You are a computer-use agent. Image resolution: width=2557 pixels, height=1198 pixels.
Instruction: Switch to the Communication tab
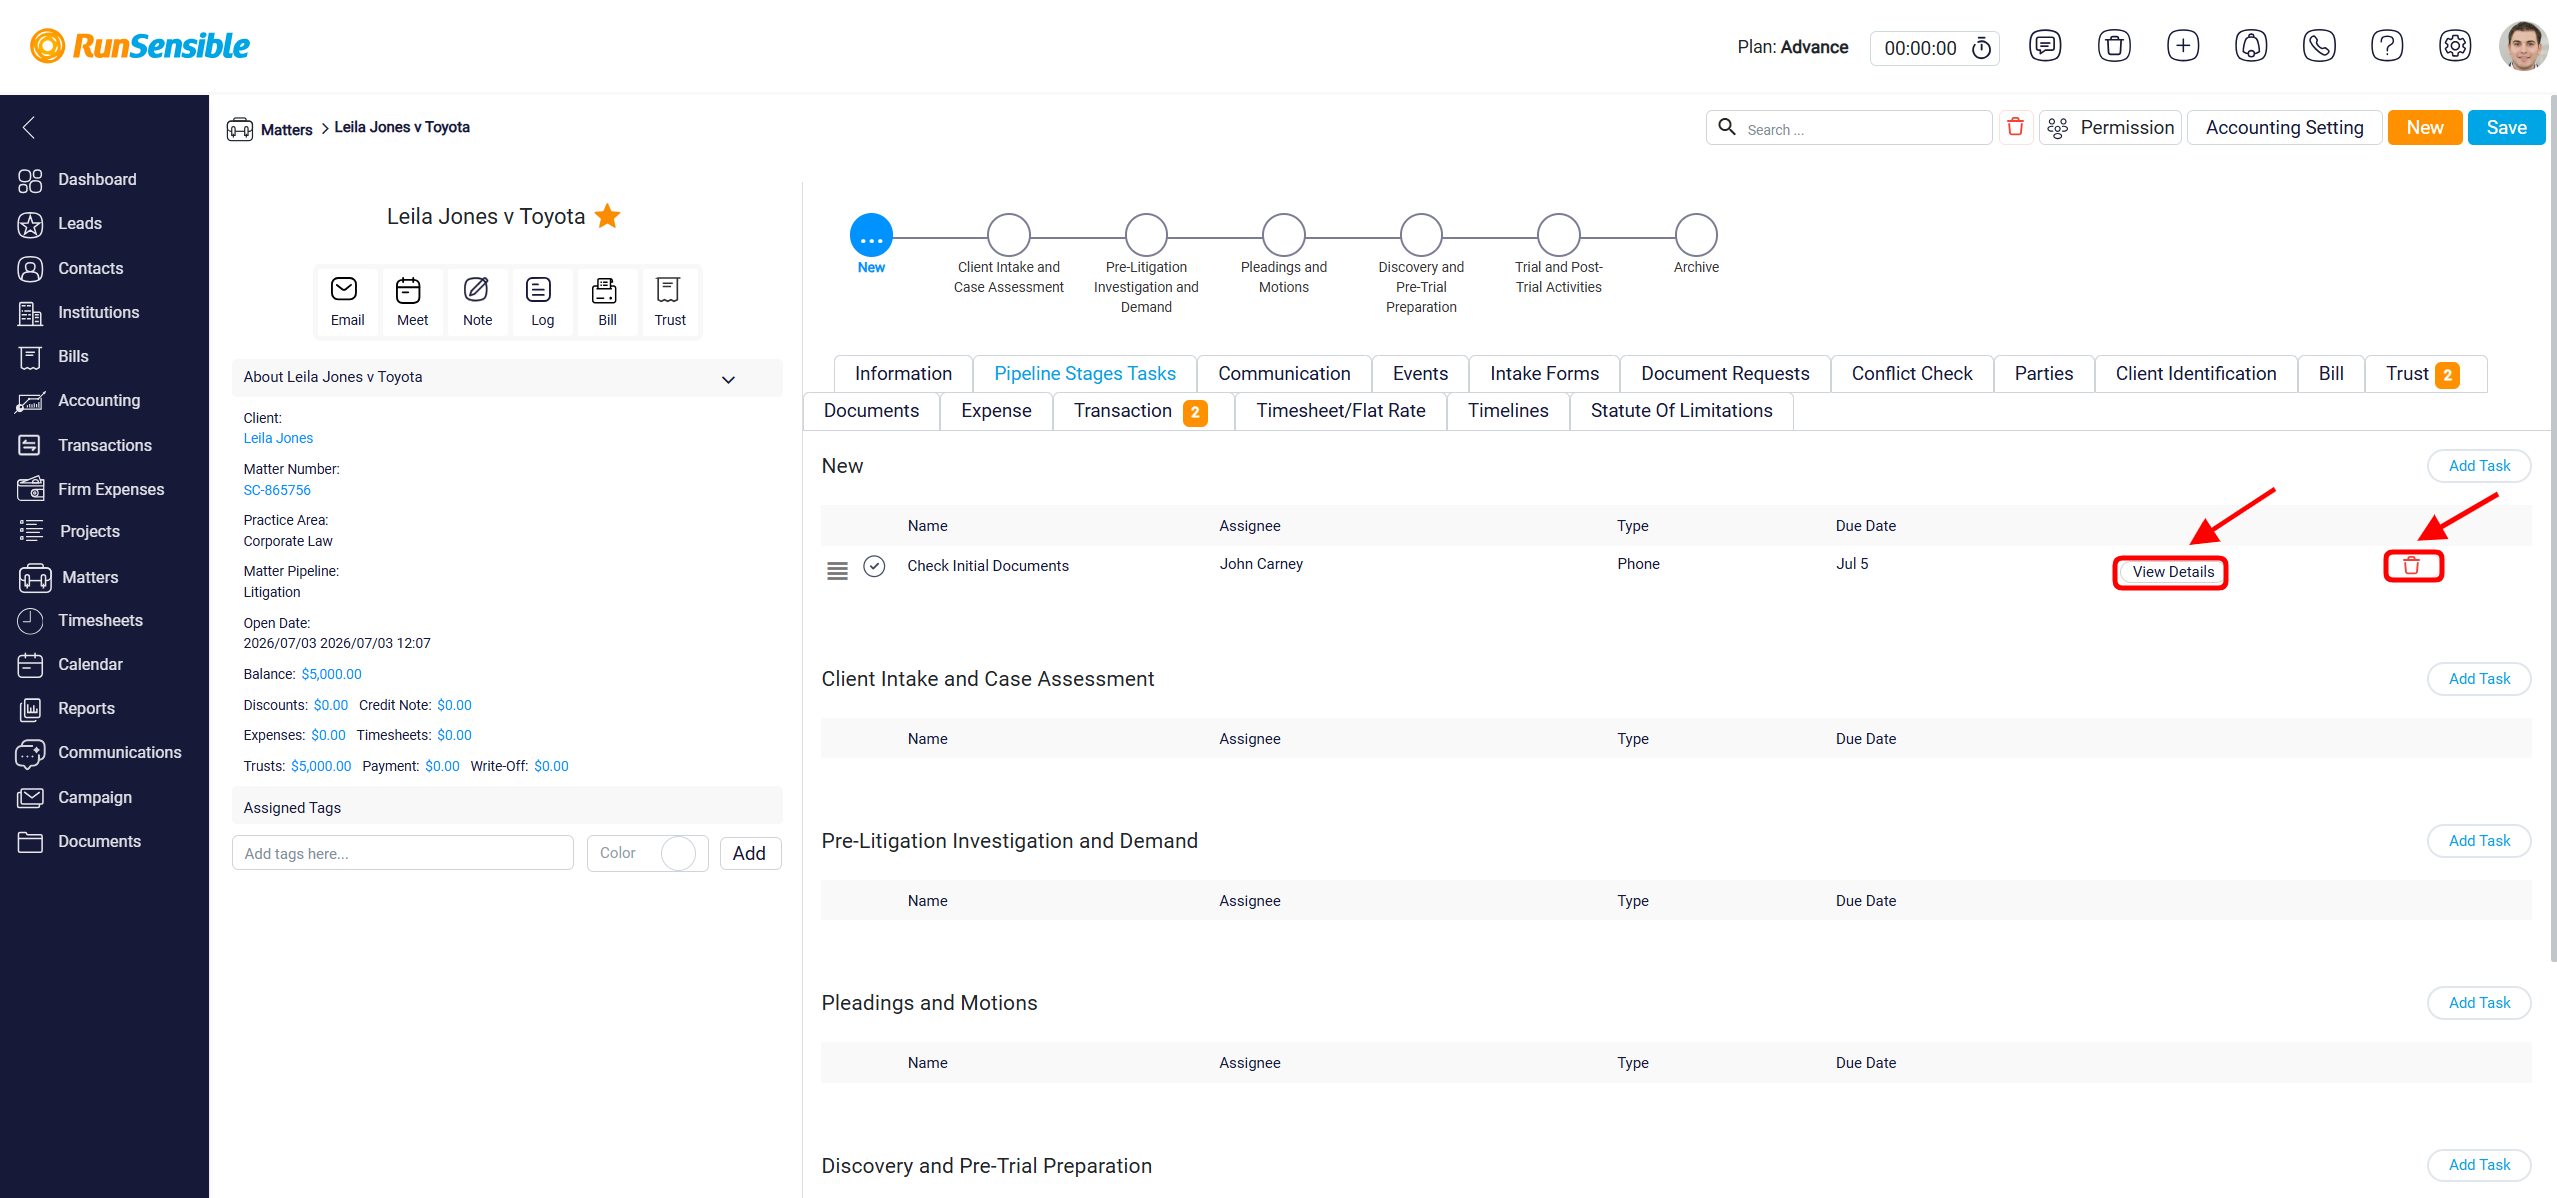pos(1283,374)
